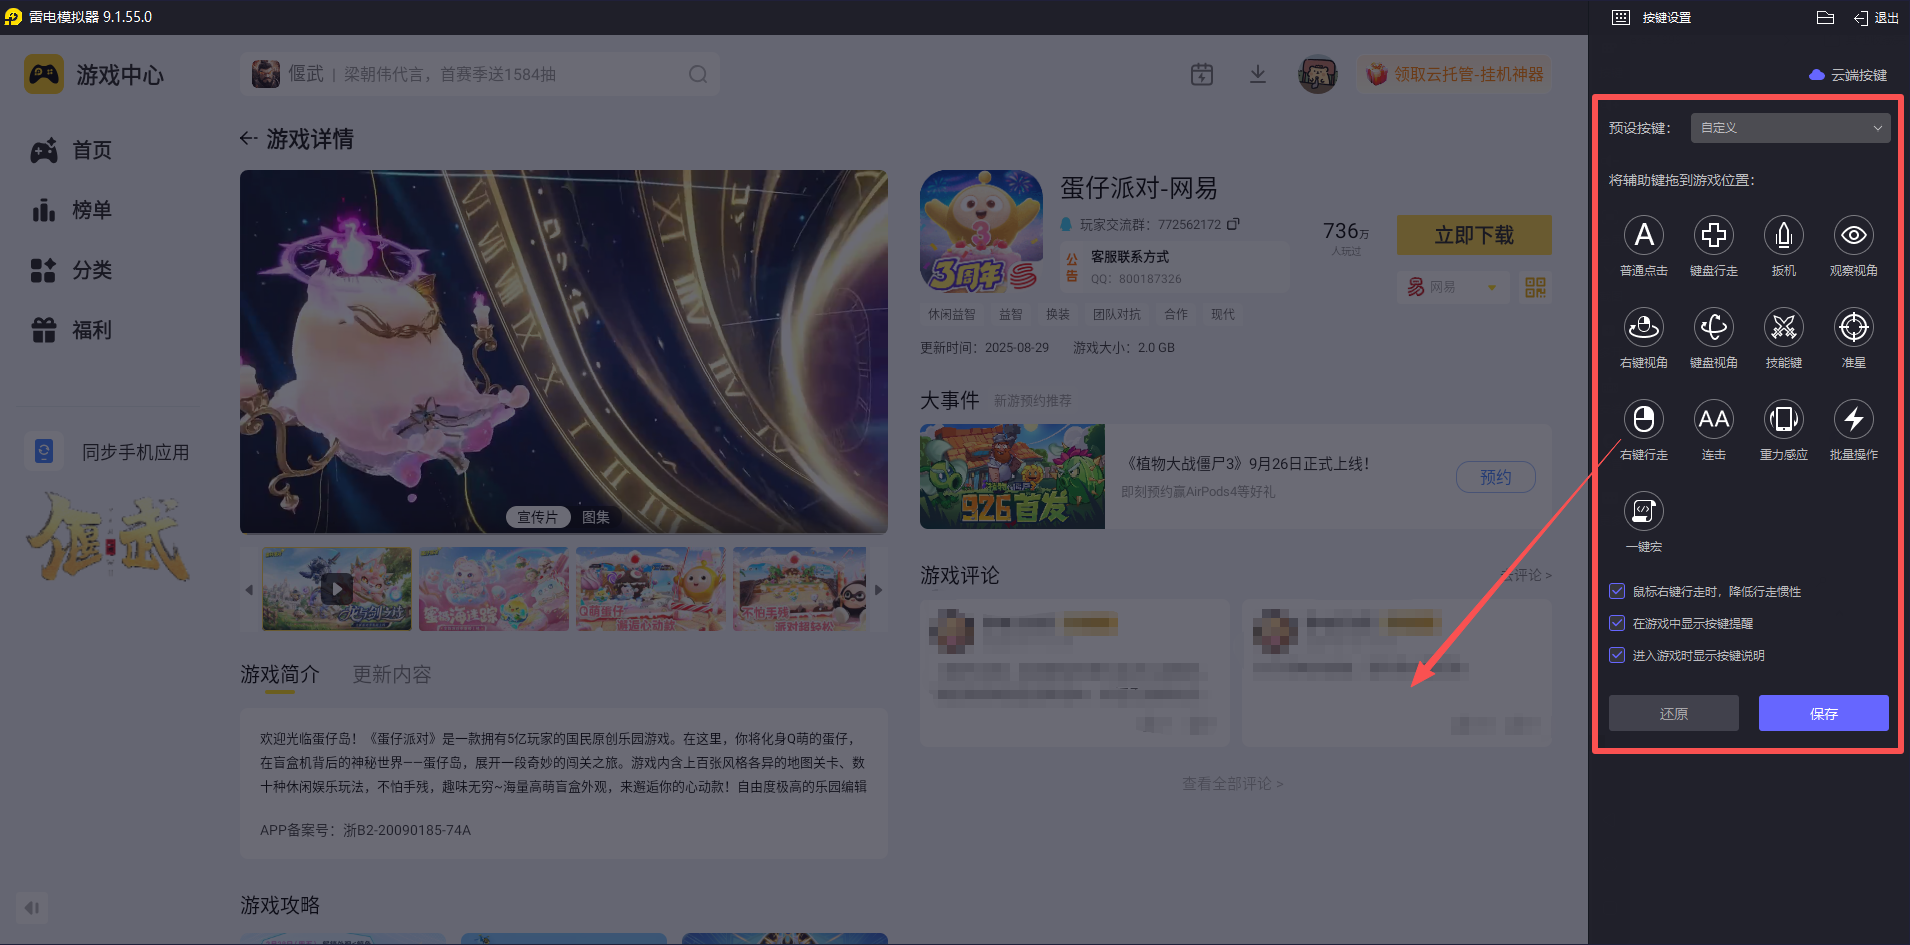The image size is (1910, 945).
Task: Click the 换装 tag
Action: [1058, 314]
